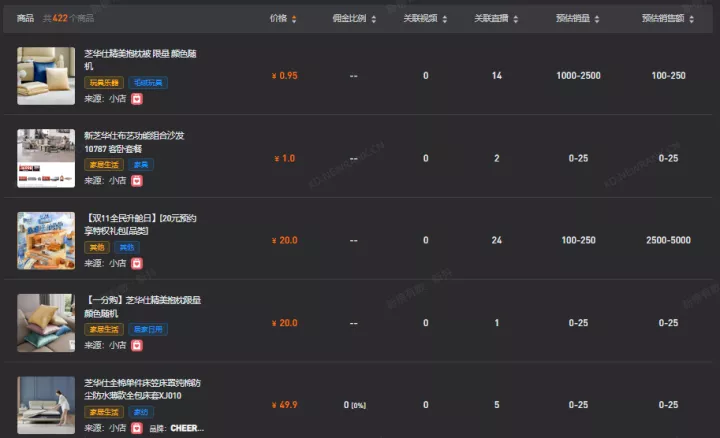Viewport: 720px width, 438px height.
Task: Click the 小店 shop icon for the ¥0.95 pillow product
Action: click(137, 99)
